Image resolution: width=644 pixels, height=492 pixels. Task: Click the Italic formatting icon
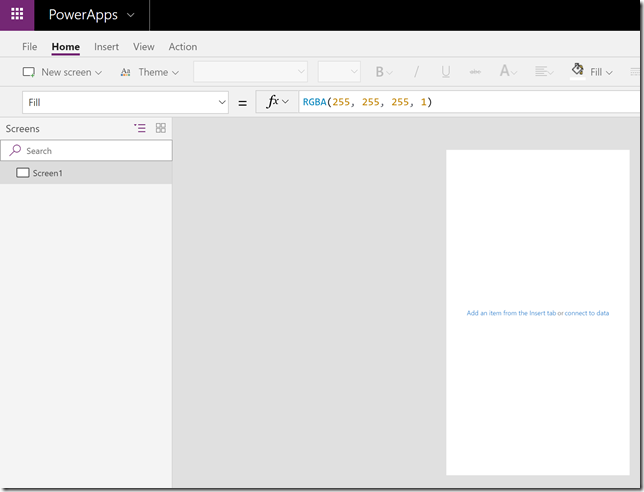coord(416,72)
